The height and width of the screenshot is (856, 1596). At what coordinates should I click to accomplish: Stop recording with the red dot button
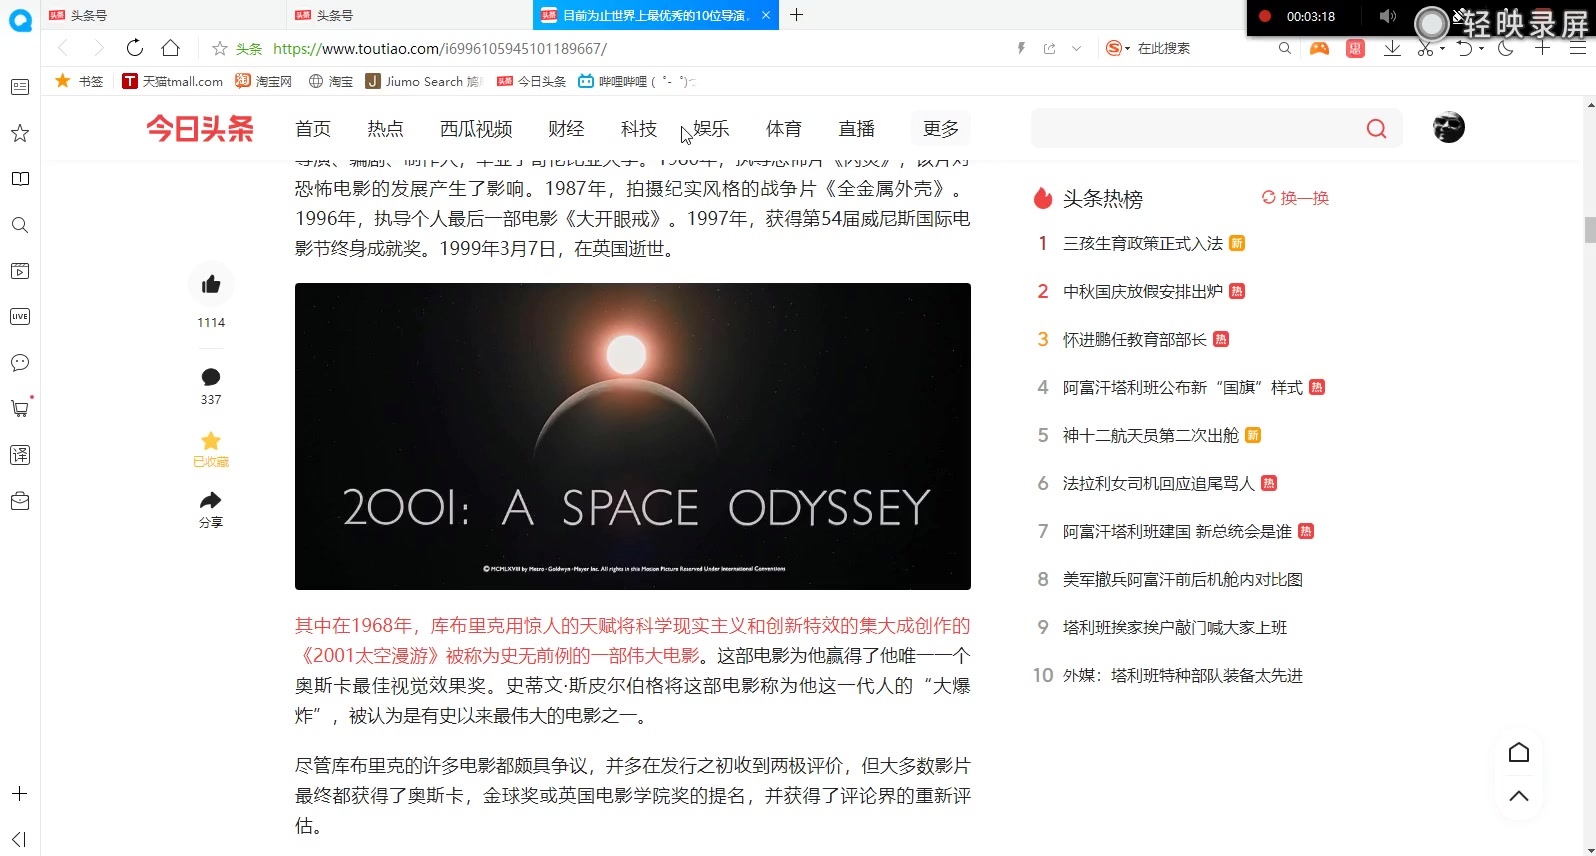[x=1264, y=16]
